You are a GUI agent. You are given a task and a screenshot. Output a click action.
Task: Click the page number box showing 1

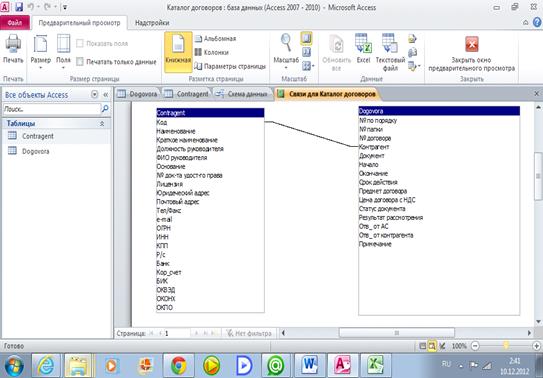point(176,333)
